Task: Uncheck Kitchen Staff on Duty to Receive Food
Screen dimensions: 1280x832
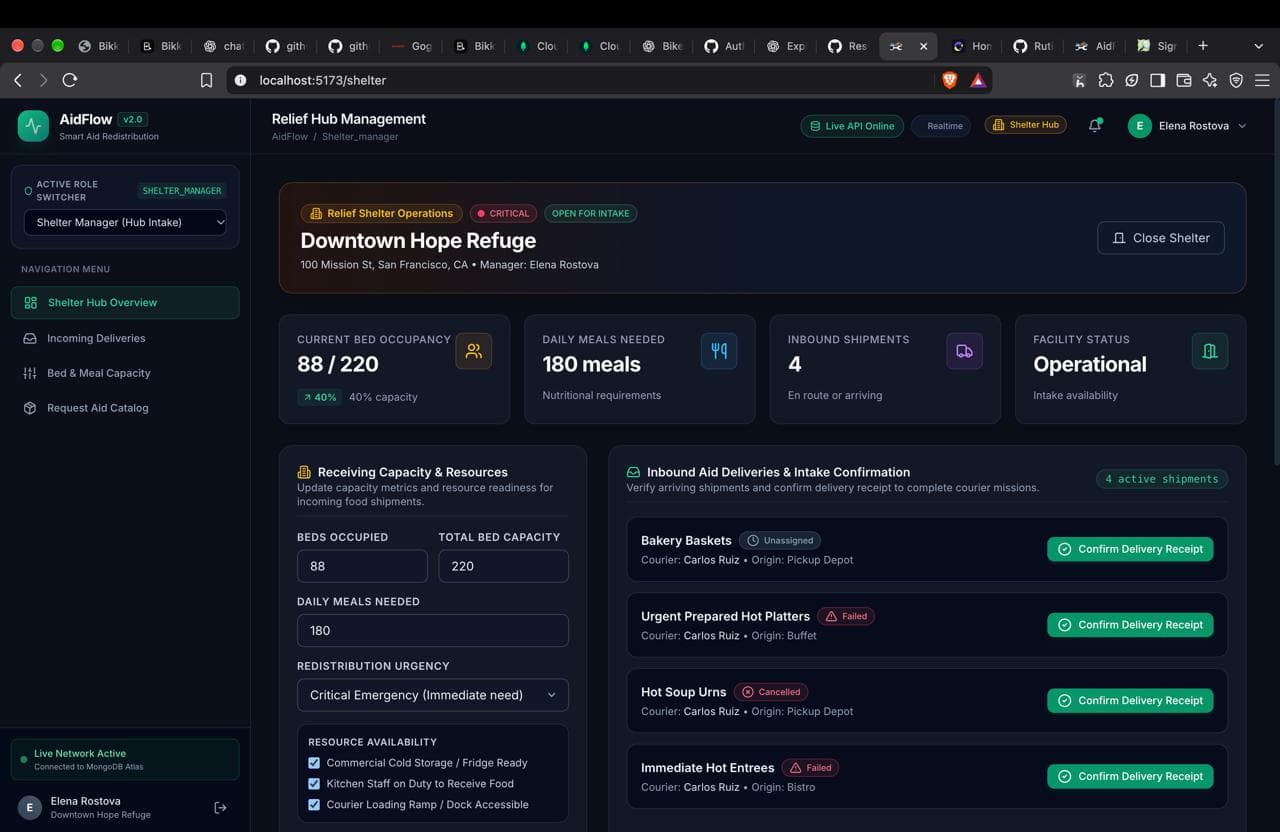Action: (314, 784)
